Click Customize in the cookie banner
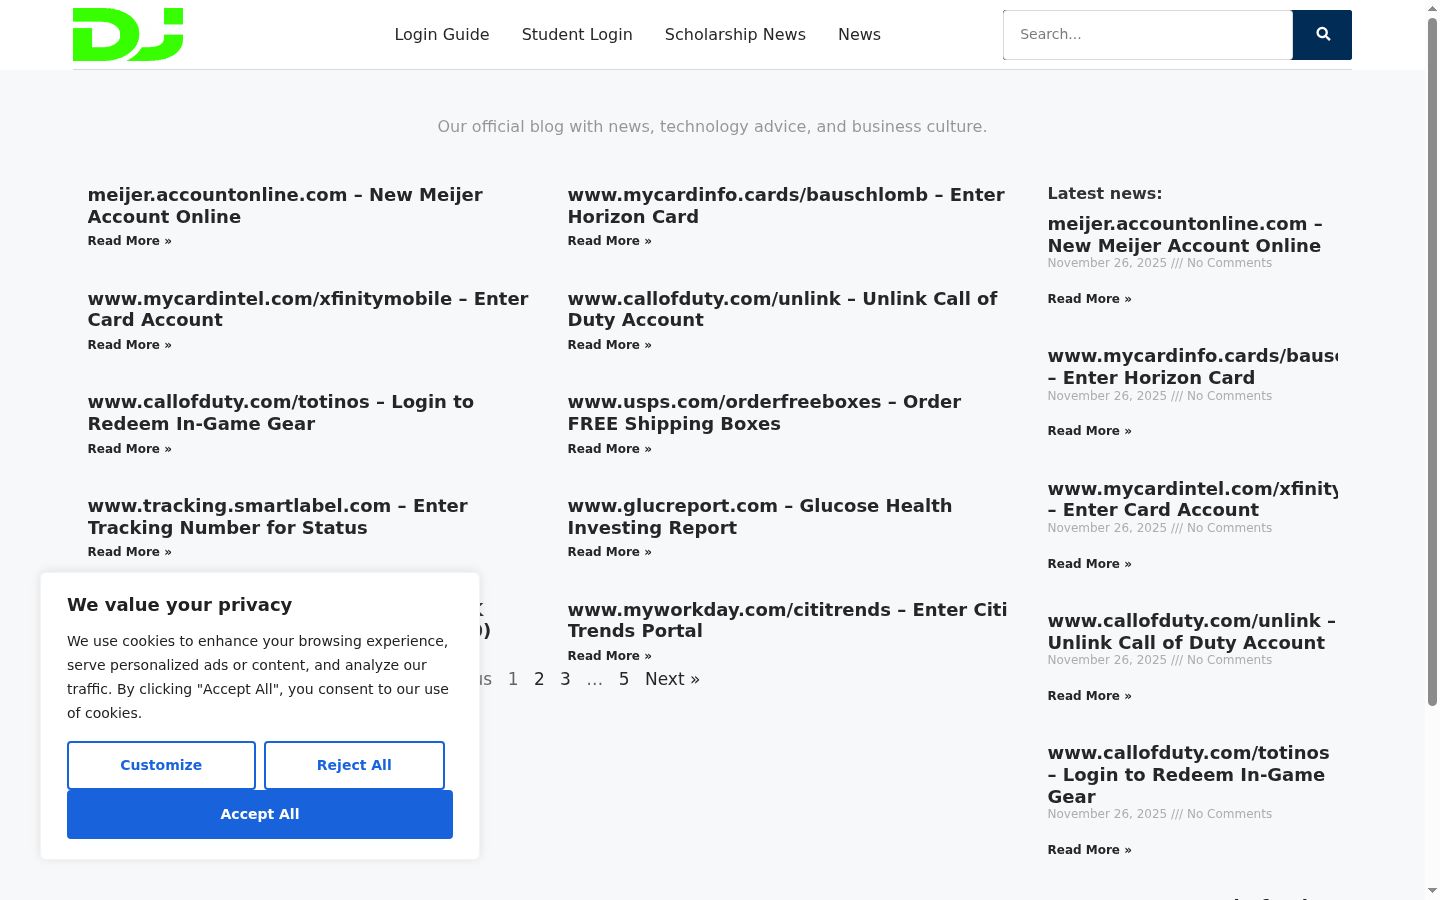The height and width of the screenshot is (900, 1440). pos(161,765)
